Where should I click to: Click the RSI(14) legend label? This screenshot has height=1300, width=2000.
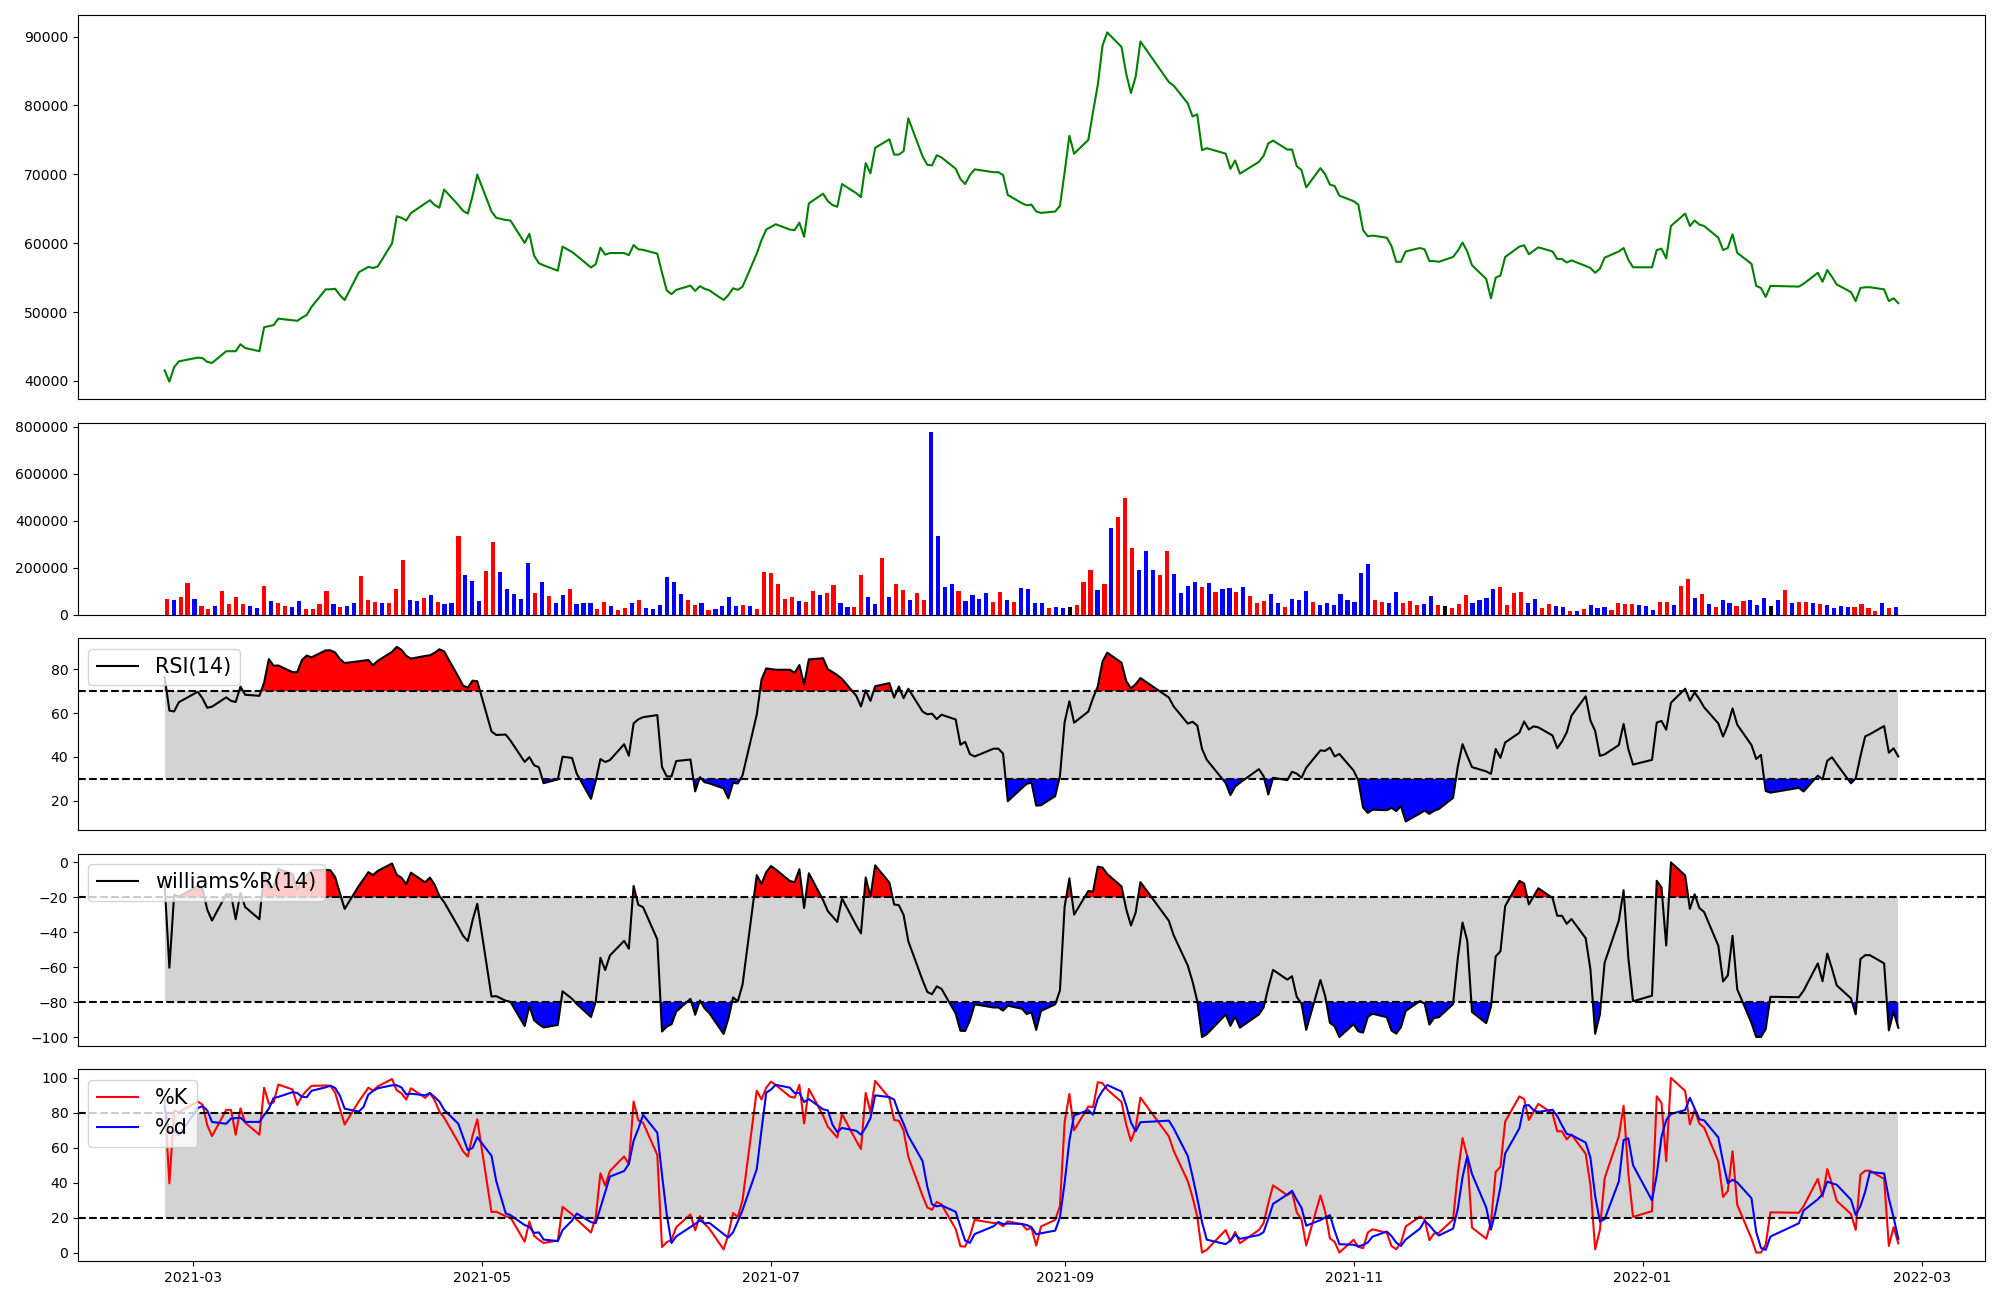[x=192, y=666]
